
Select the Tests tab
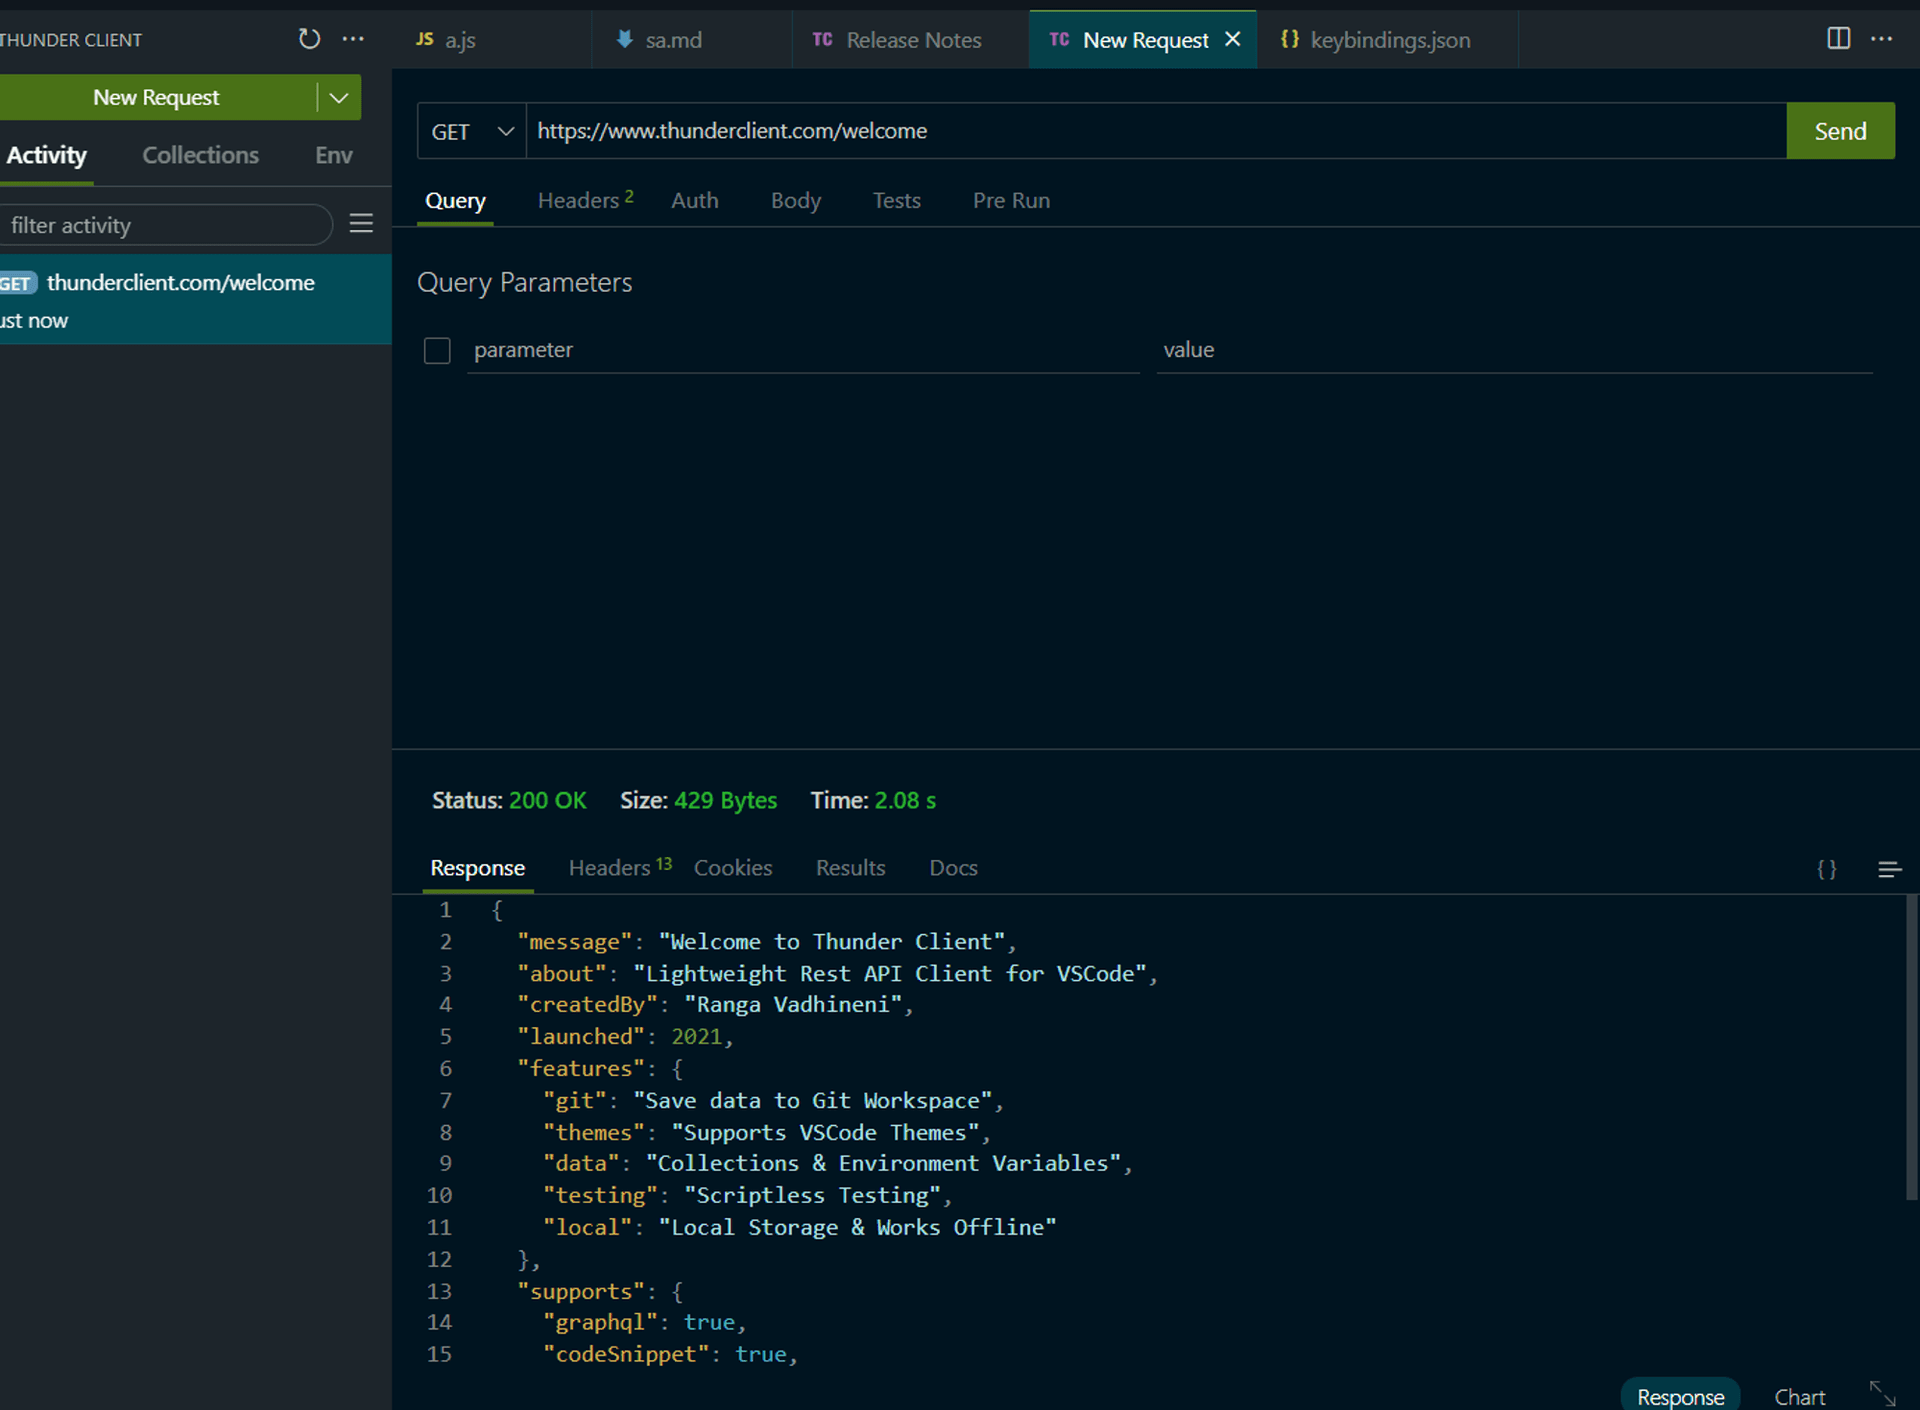[896, 201]
